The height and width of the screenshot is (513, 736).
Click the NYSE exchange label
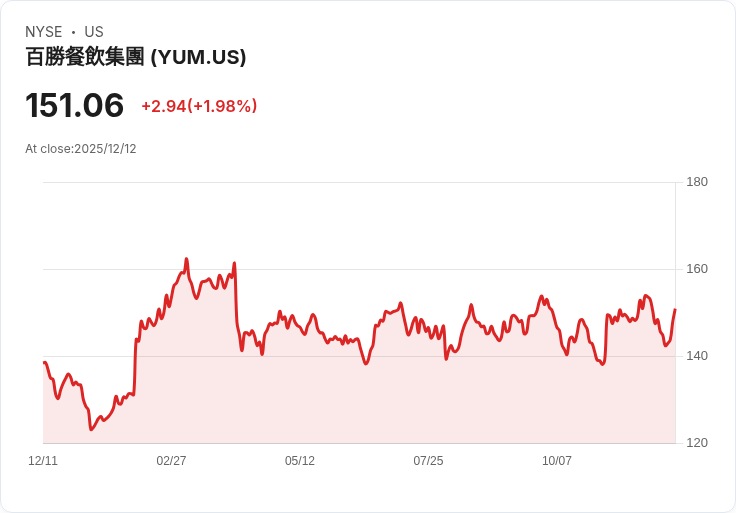(x=44, y=32)
